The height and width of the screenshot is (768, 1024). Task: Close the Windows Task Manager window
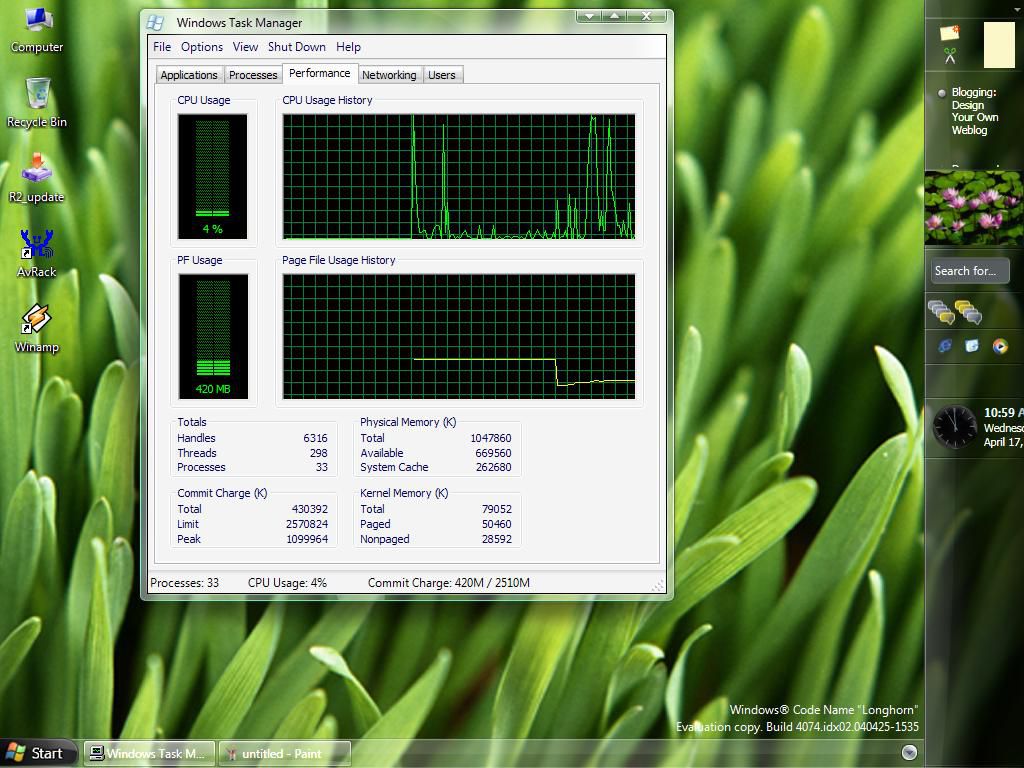(647, 16)
